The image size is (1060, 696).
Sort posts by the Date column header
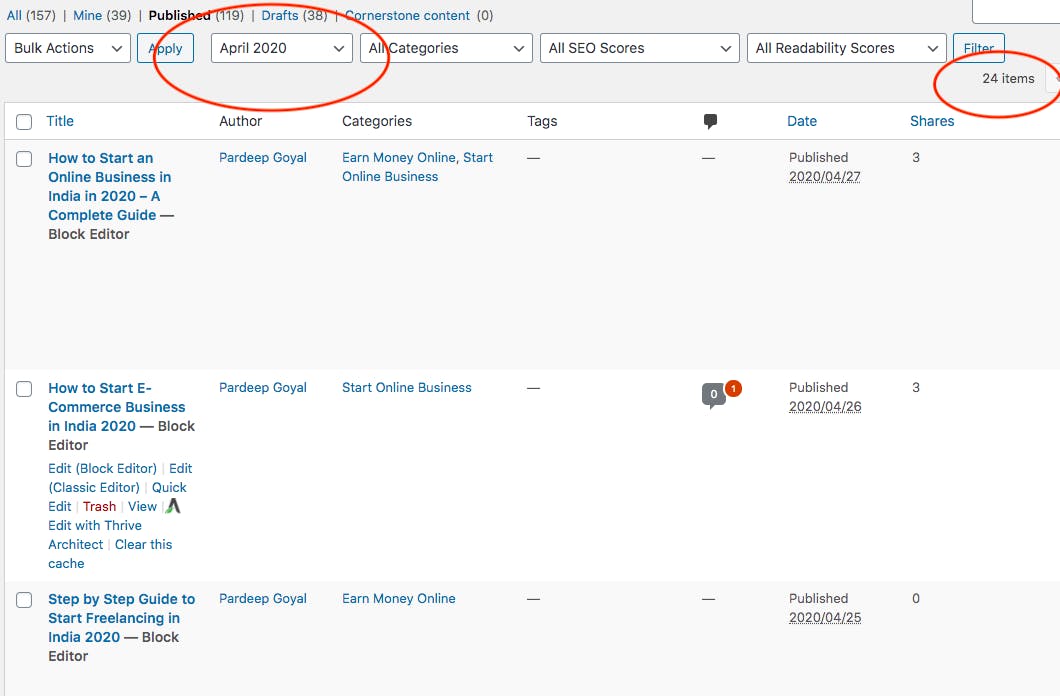[801, 121]
